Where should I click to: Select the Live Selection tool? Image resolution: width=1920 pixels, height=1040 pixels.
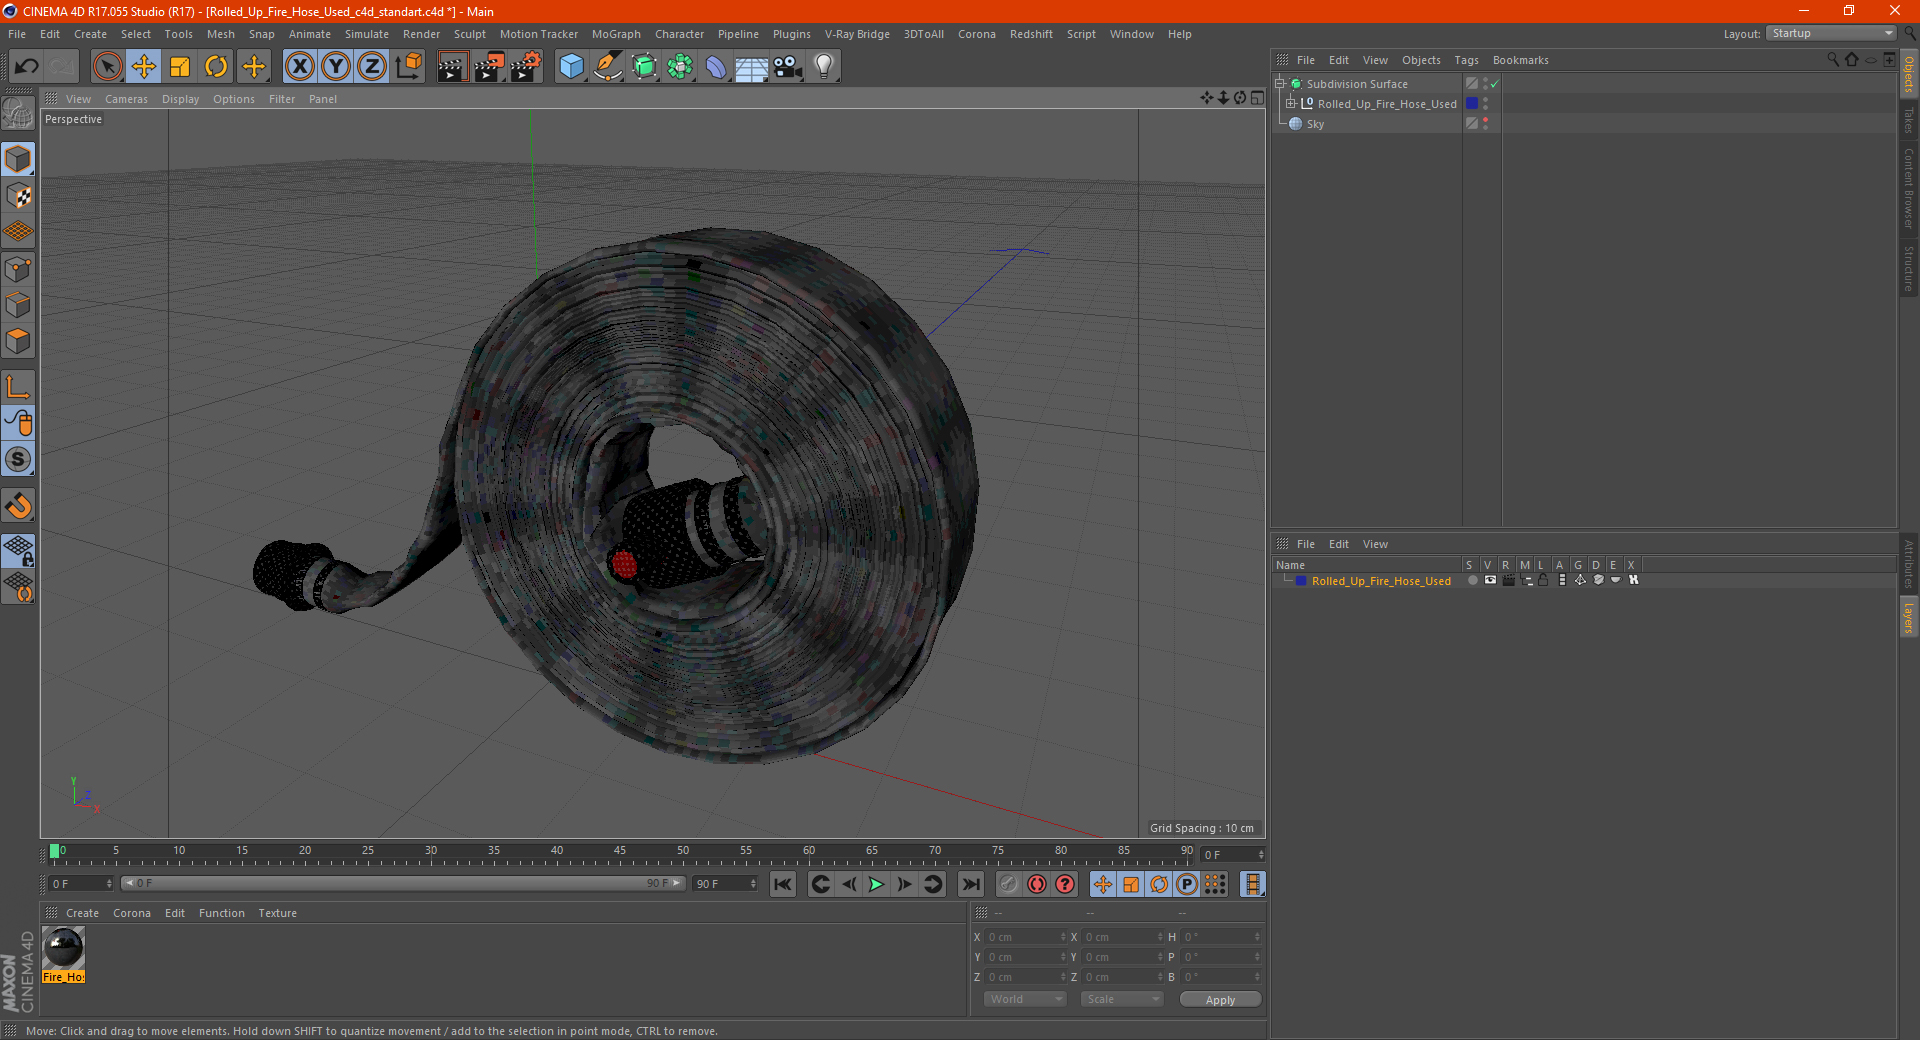pyautogui.click(x=107, y=67)
